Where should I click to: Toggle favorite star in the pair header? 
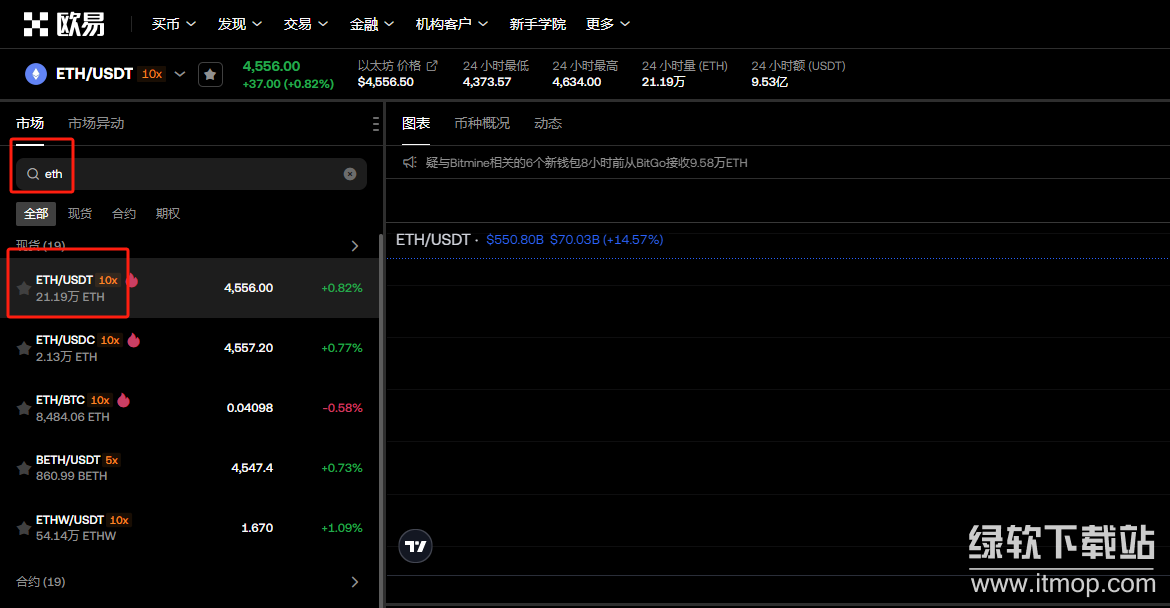pos(210,74)
